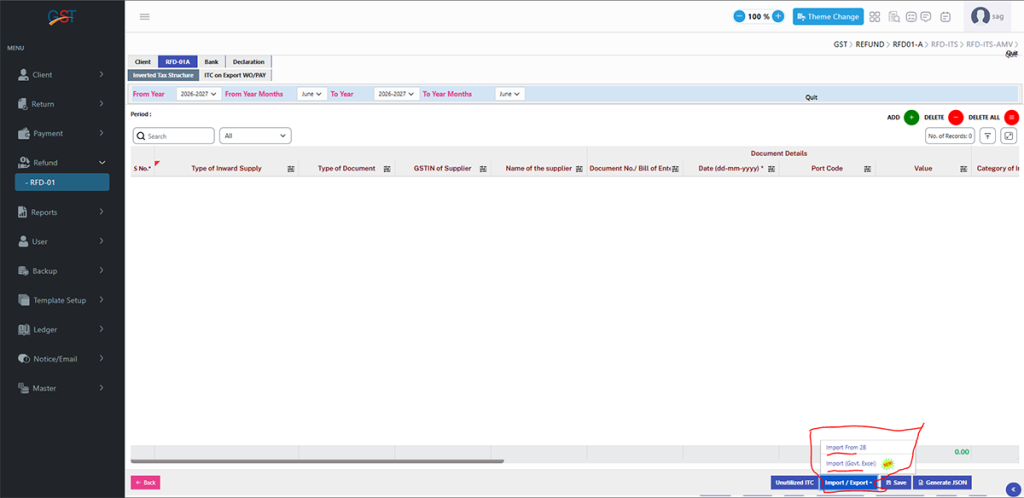Viewport: 1024px width, 498px height.
Task: Collapse the Refund menu in sidebar
Action: pos(61,163)
